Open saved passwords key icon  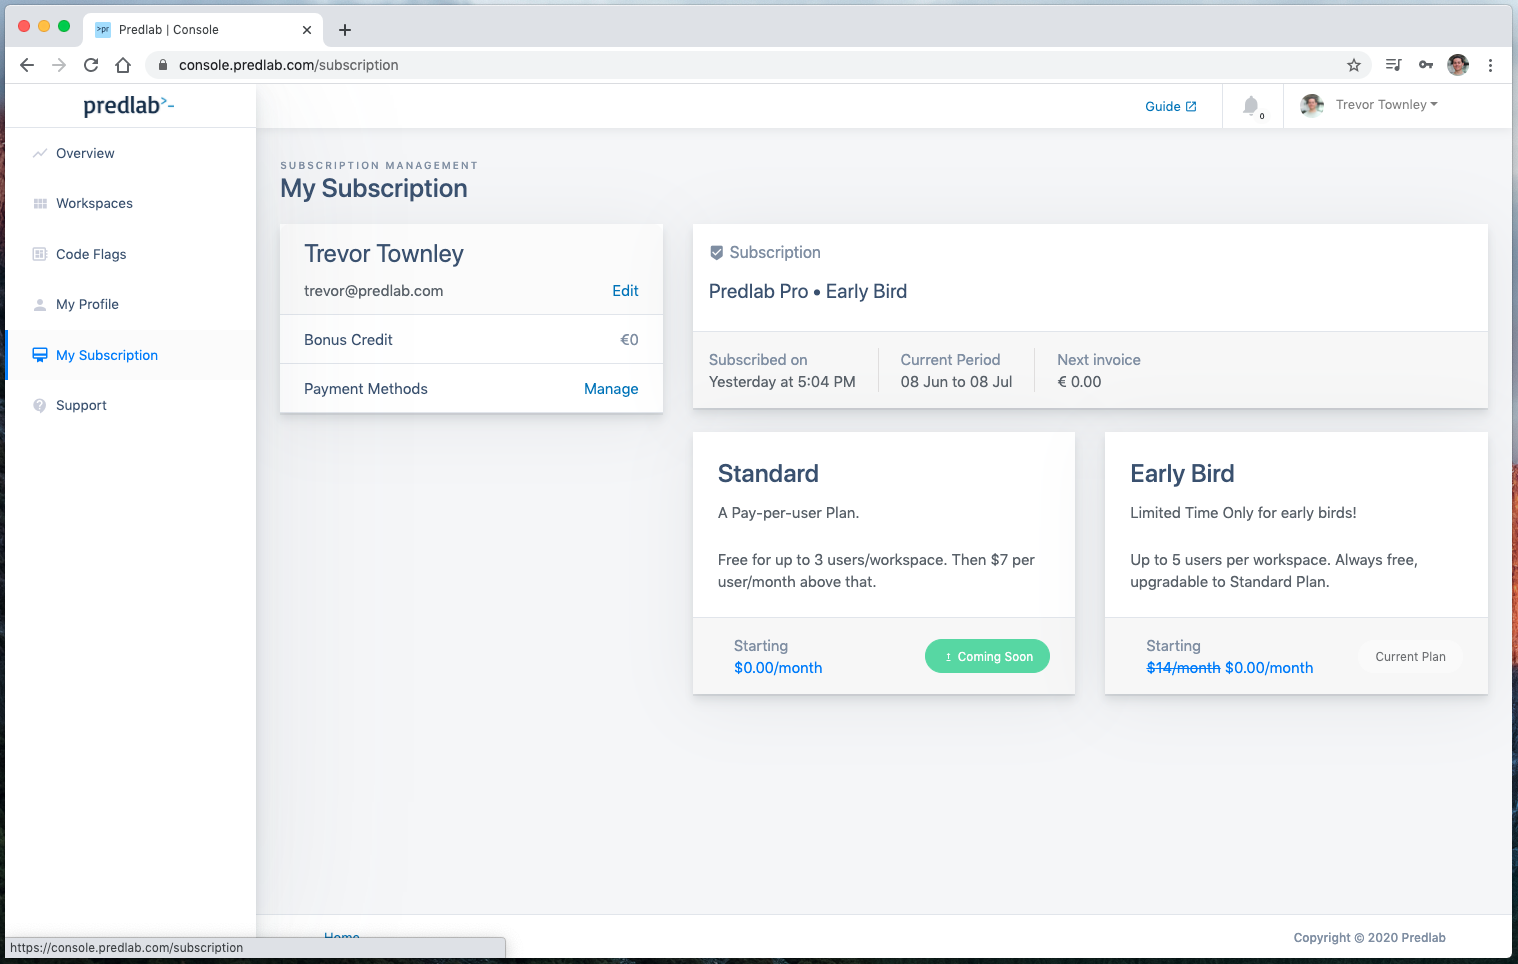tap(1426, 65)
